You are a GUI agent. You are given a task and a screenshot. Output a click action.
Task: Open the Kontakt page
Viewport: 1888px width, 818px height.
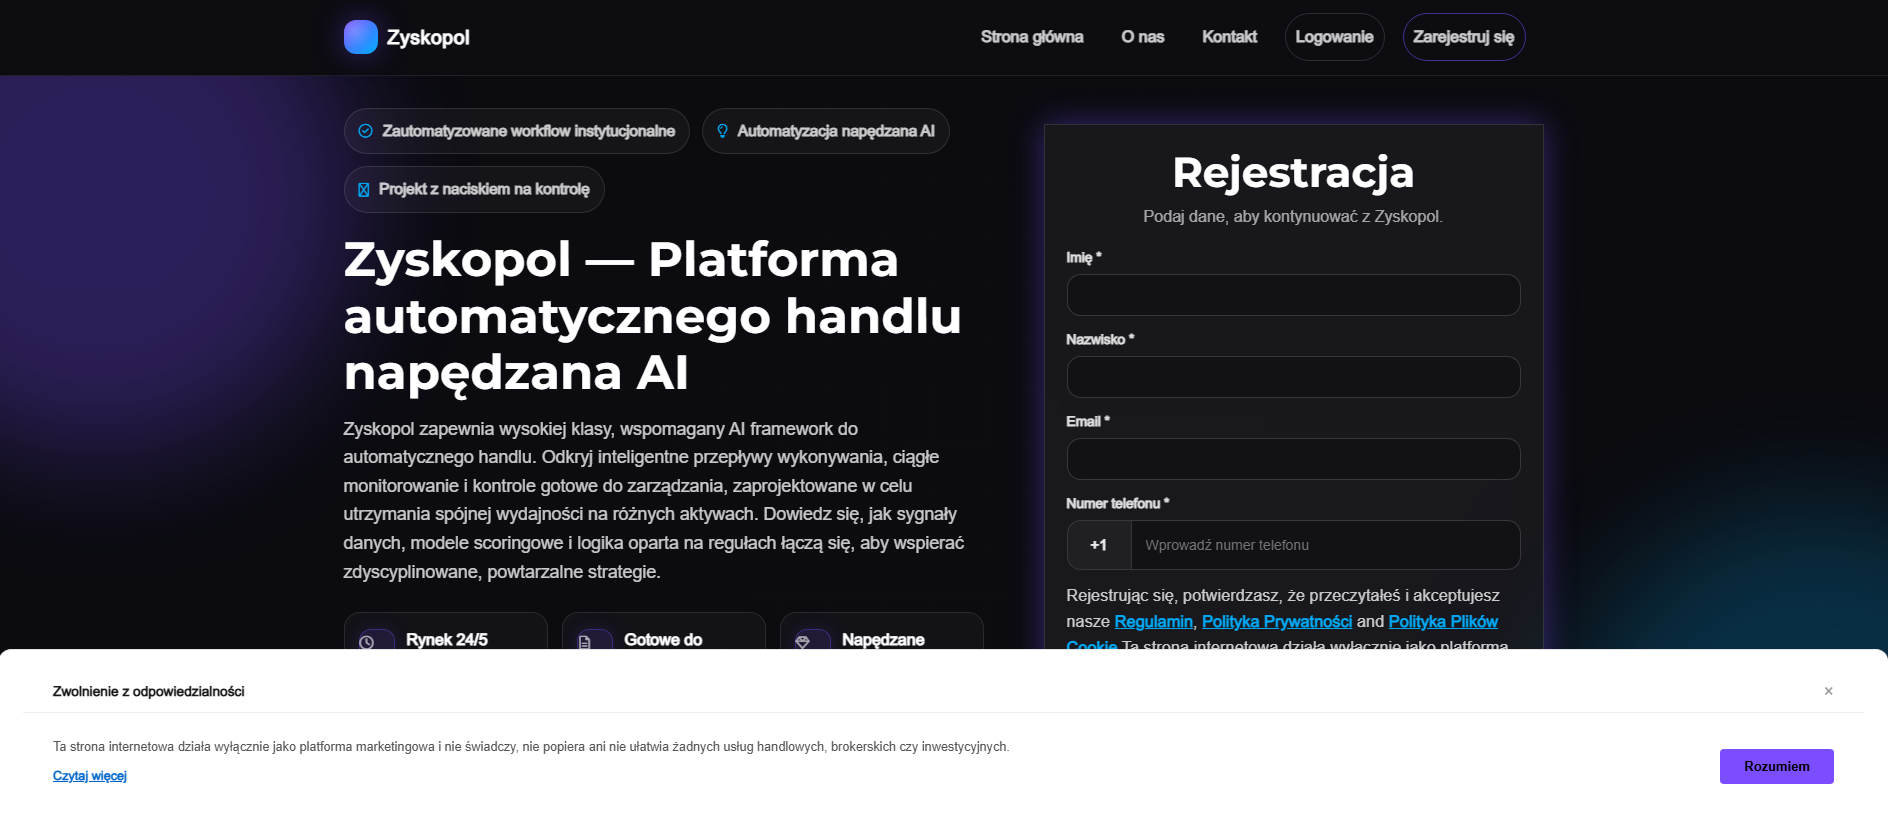point(1229,37)
